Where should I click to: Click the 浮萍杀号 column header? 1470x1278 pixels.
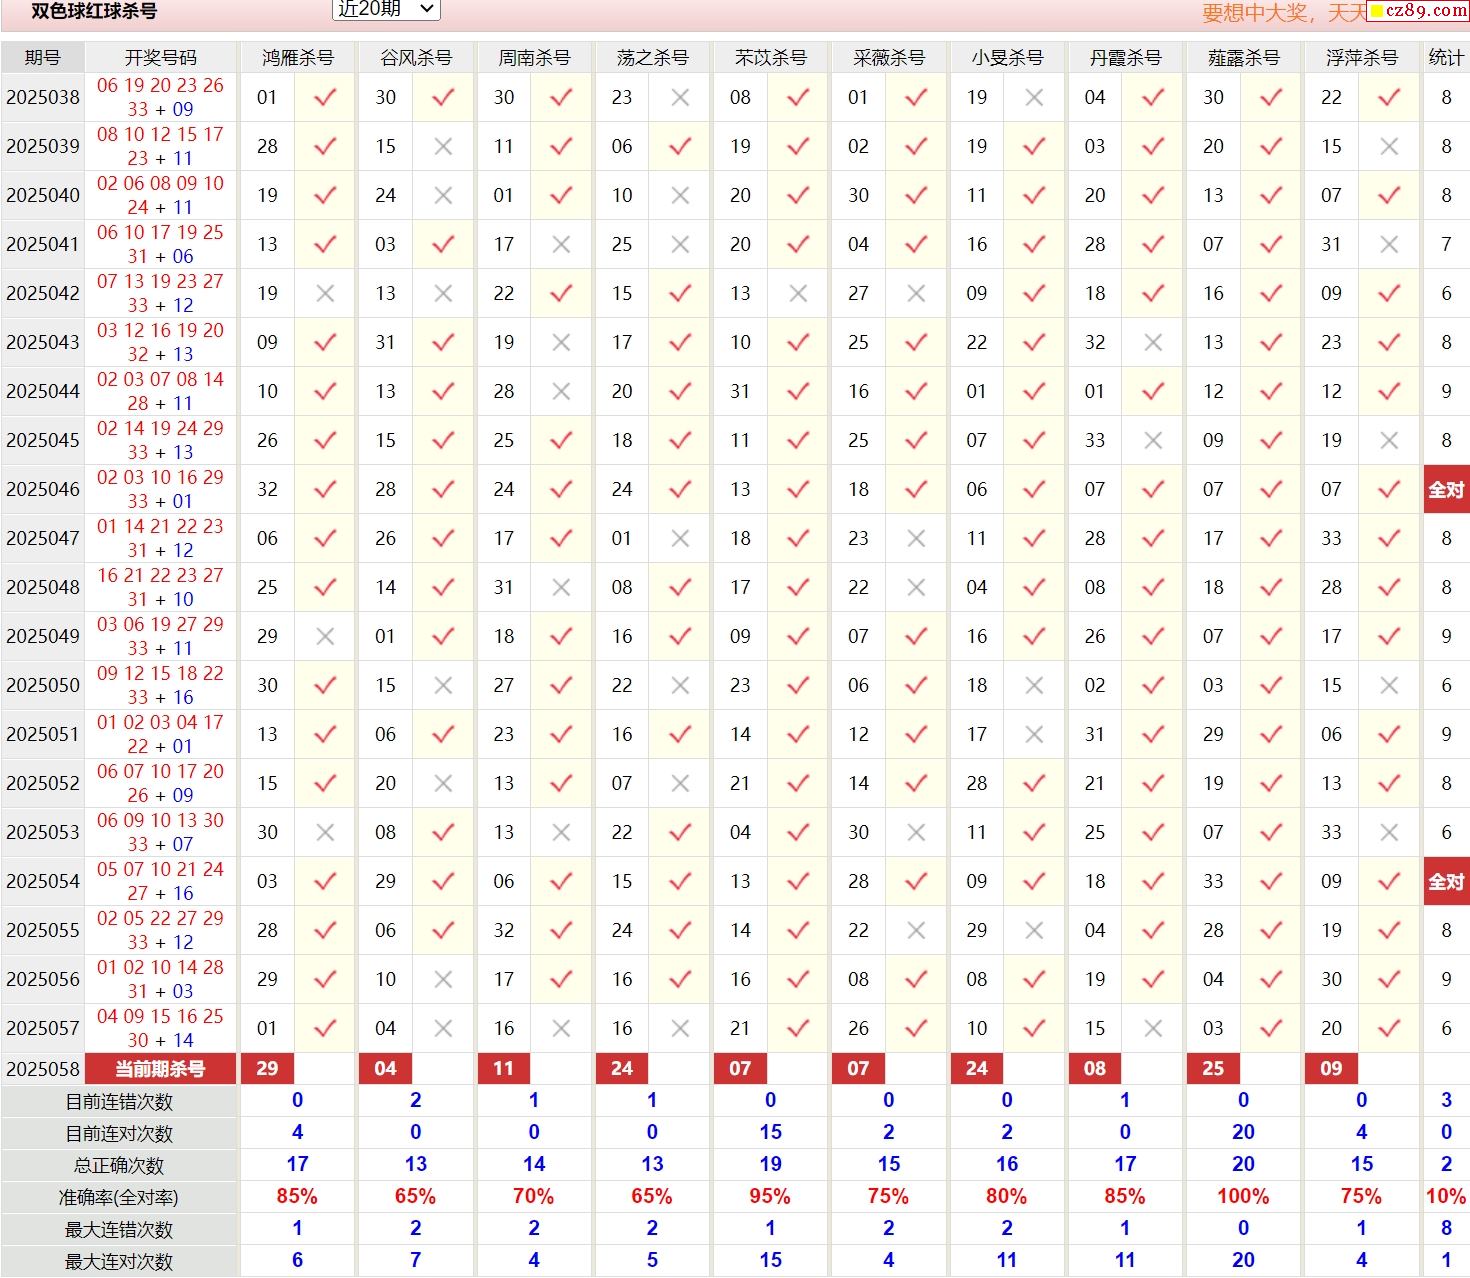[x=1361, y=58]
